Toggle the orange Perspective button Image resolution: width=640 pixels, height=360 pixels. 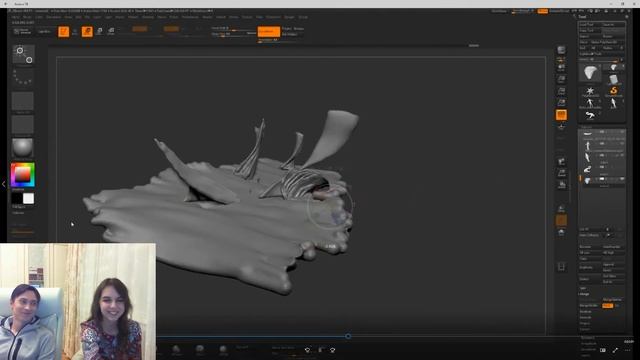pyautogui.click(x=562, y=115)
